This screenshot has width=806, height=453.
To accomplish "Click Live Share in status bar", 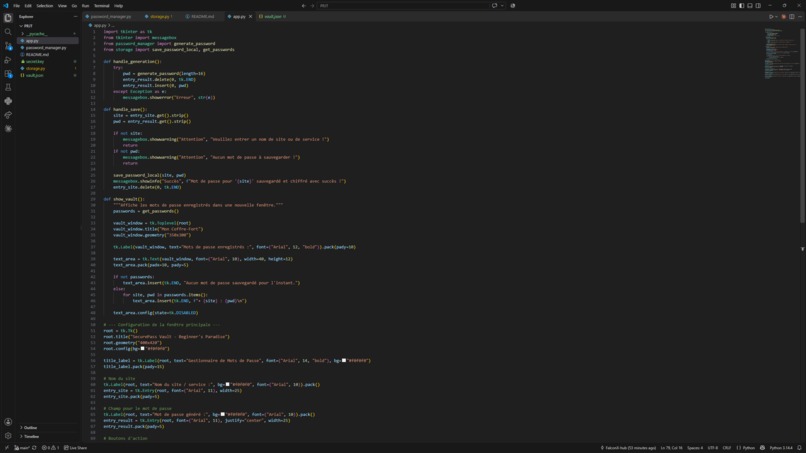I will (76, 448).
